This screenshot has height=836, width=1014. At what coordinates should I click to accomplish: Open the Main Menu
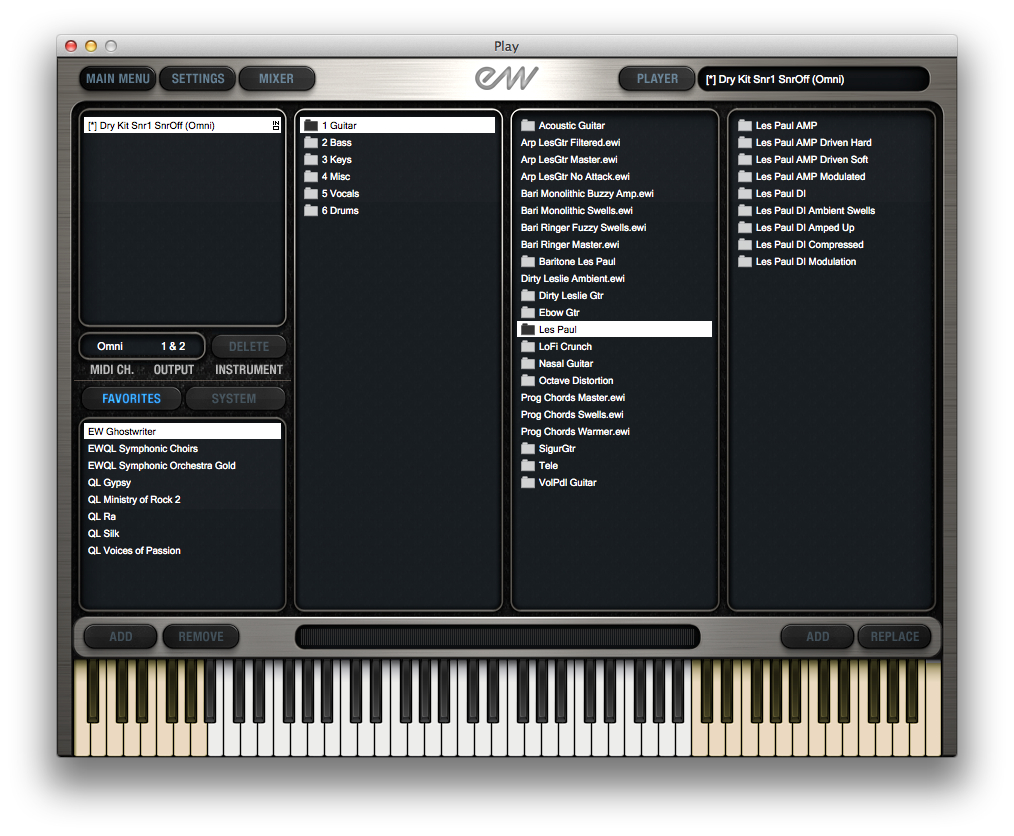(118, 79)
